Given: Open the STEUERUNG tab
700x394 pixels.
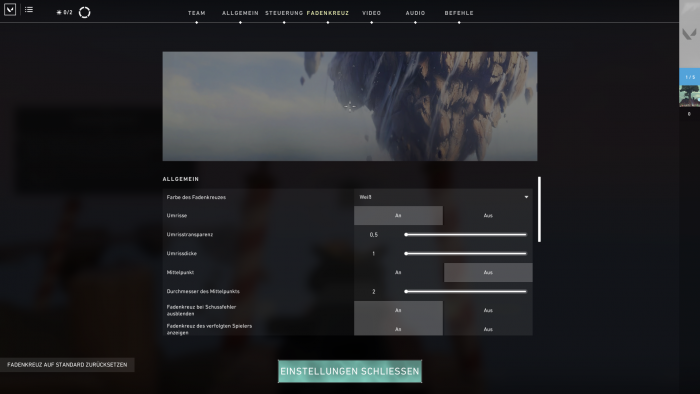Looking at the screenshot, I should pos(284,13).
